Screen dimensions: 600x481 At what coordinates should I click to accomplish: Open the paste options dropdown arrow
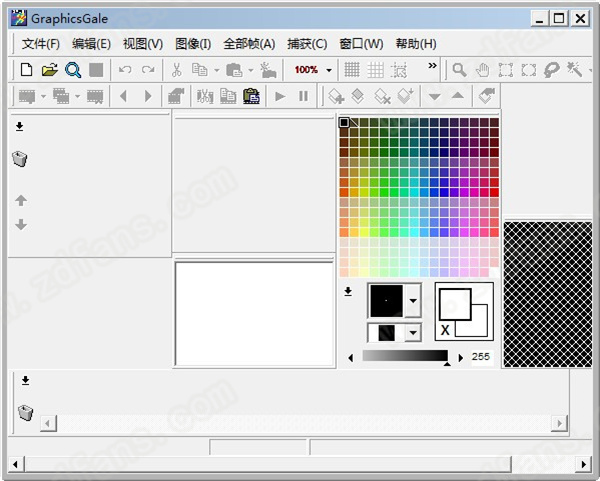click(251, 70)
